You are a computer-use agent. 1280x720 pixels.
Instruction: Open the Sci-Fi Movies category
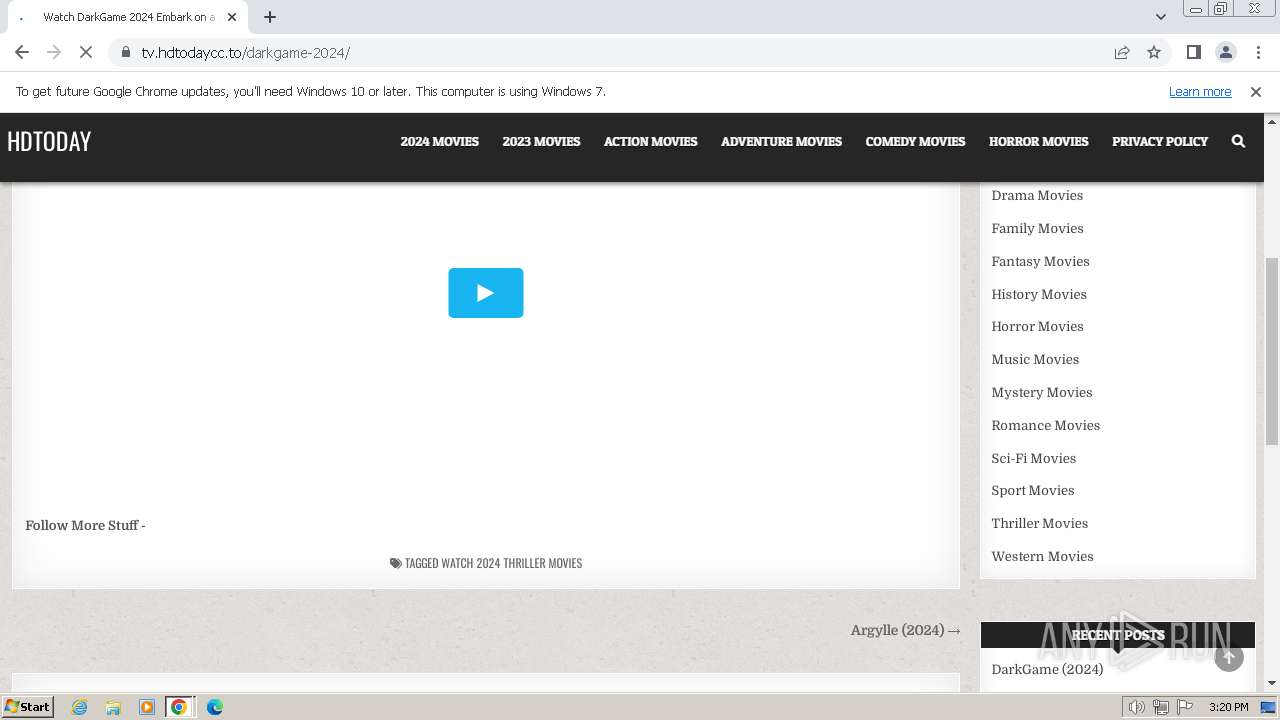click(x=1033, y=458)
